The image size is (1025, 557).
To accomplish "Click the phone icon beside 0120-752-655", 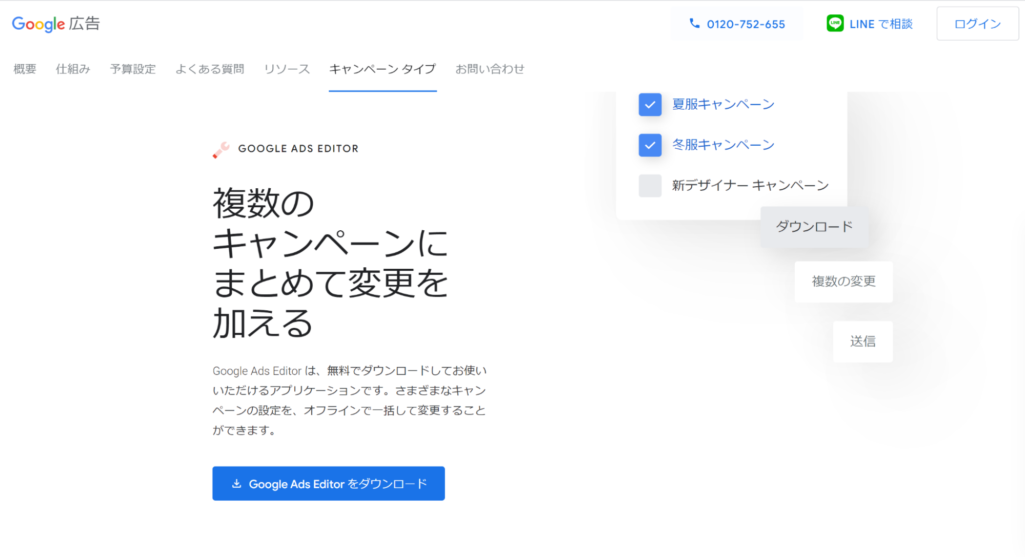I will [x=694, y=24].
